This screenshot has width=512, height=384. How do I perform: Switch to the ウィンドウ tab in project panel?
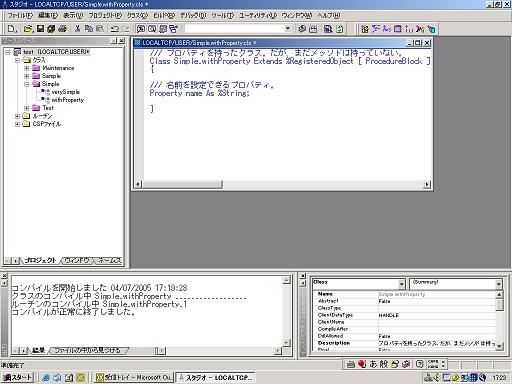[x=77, y=260]
